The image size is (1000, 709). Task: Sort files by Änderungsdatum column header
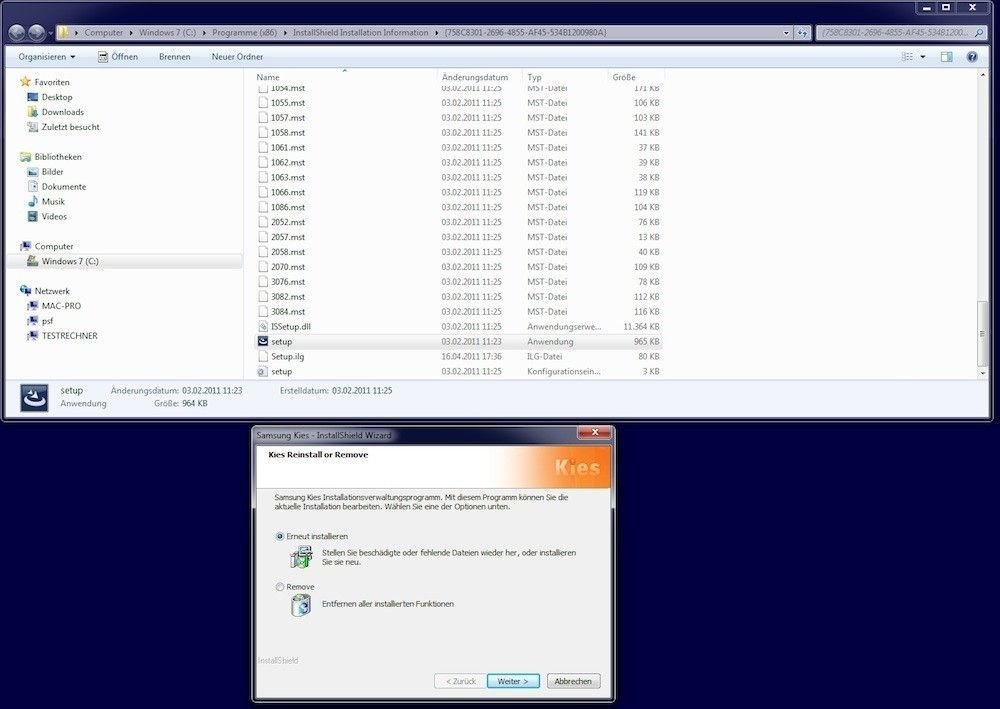pyautogui.click(x=480, y=77)
